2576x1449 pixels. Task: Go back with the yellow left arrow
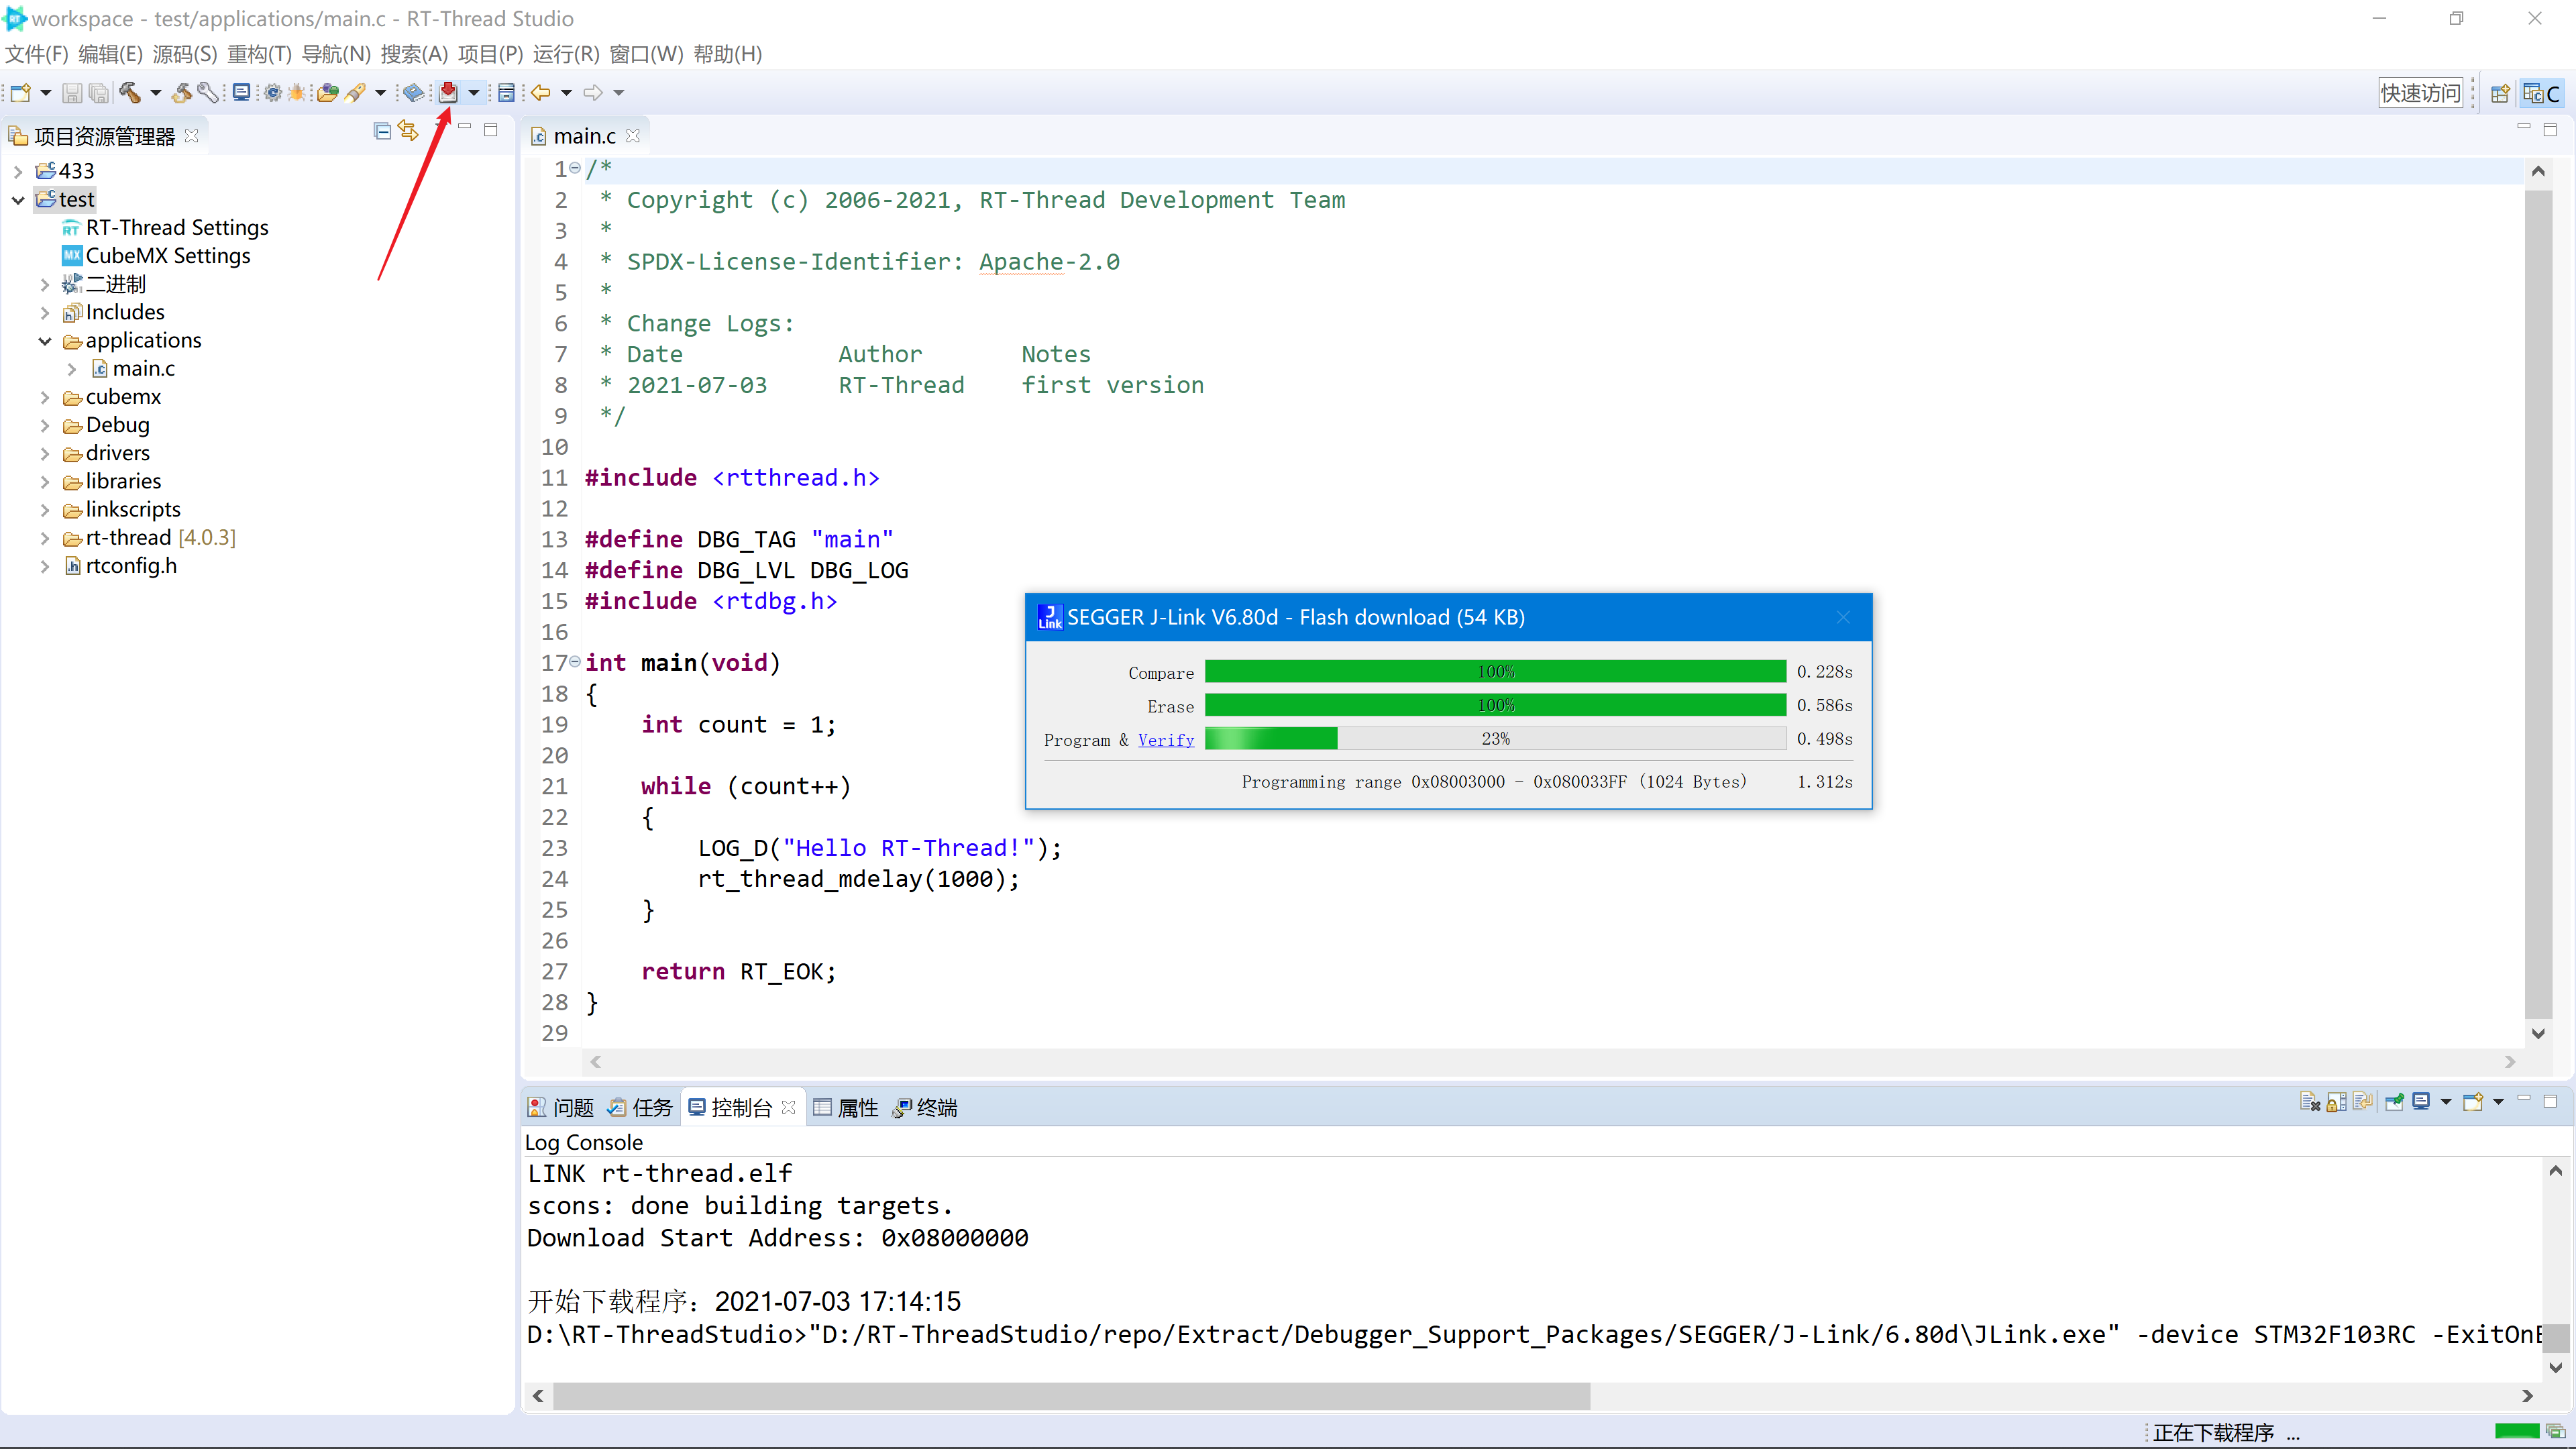(541, 93)
